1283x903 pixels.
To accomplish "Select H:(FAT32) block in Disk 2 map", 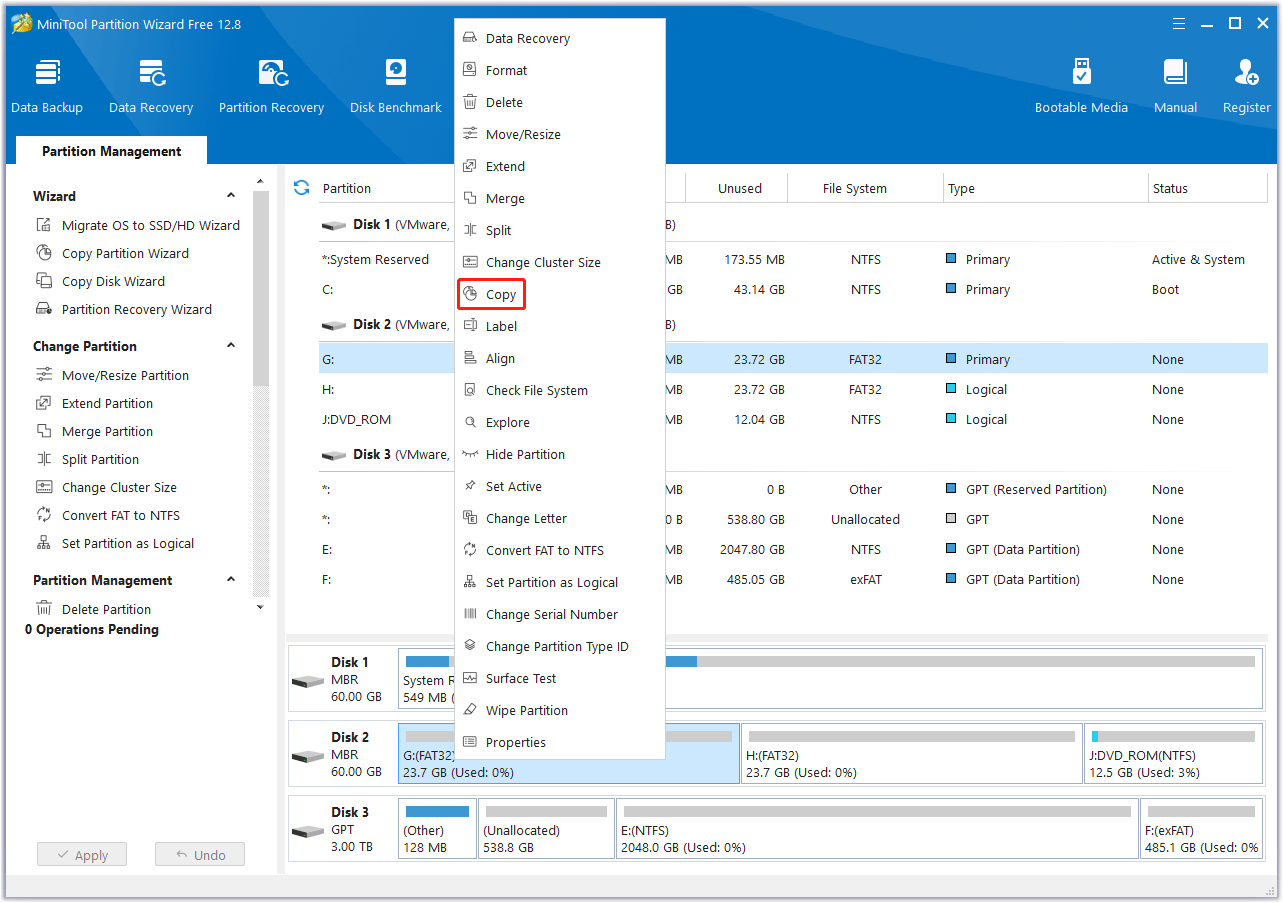I will [911, 753].
